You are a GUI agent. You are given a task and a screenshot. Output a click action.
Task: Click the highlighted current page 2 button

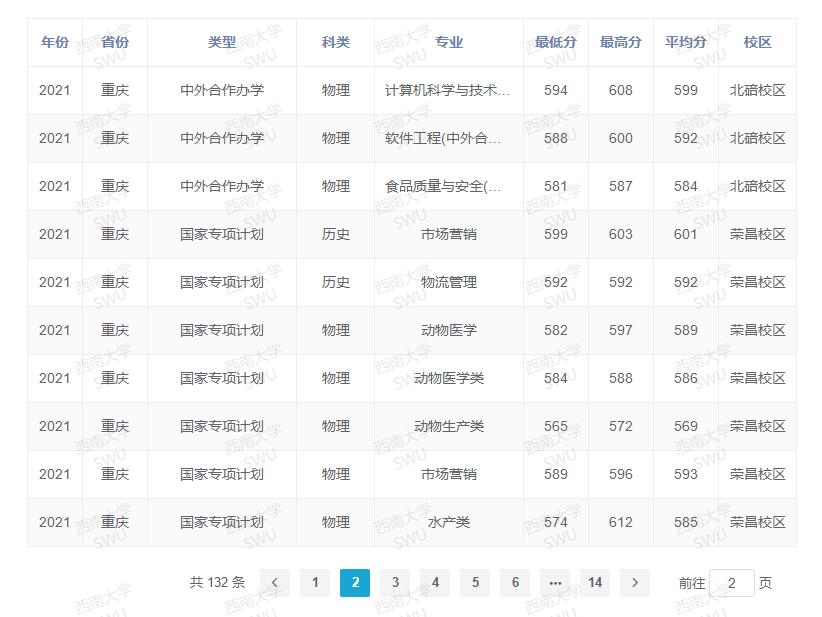point(356,582)
